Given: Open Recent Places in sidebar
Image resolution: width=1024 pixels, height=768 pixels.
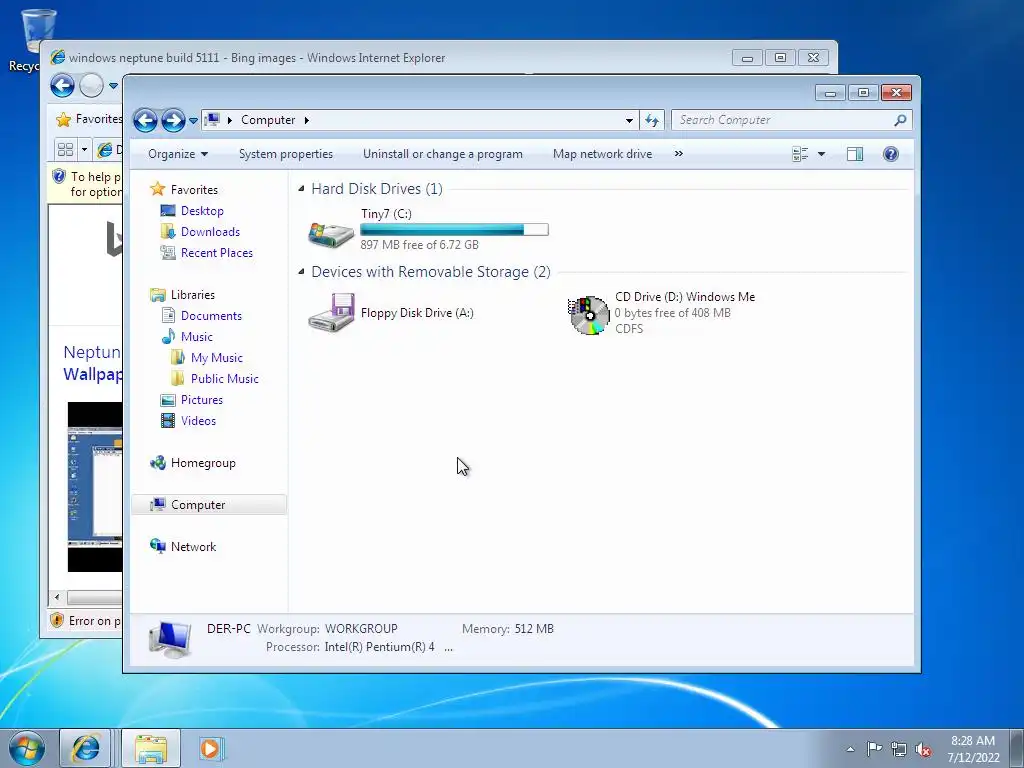Looking at the screenshot, I should (x=217, y=253).
